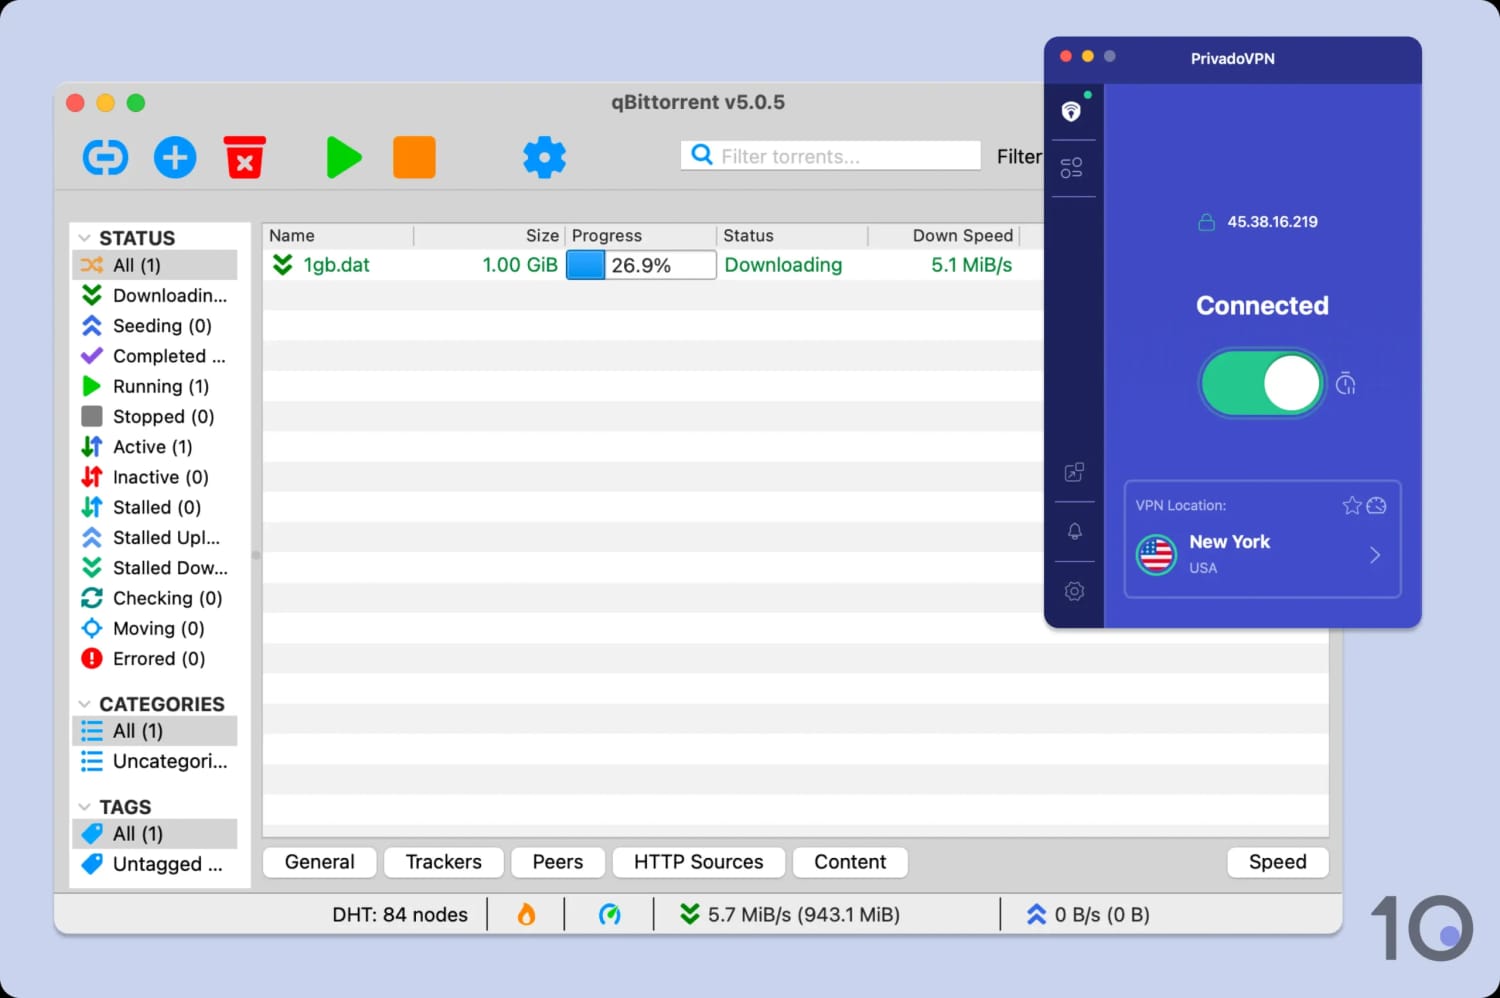1500x998 pixels.
Task: Click the delete torrent trash icon
Action: (x=245, y=157)
